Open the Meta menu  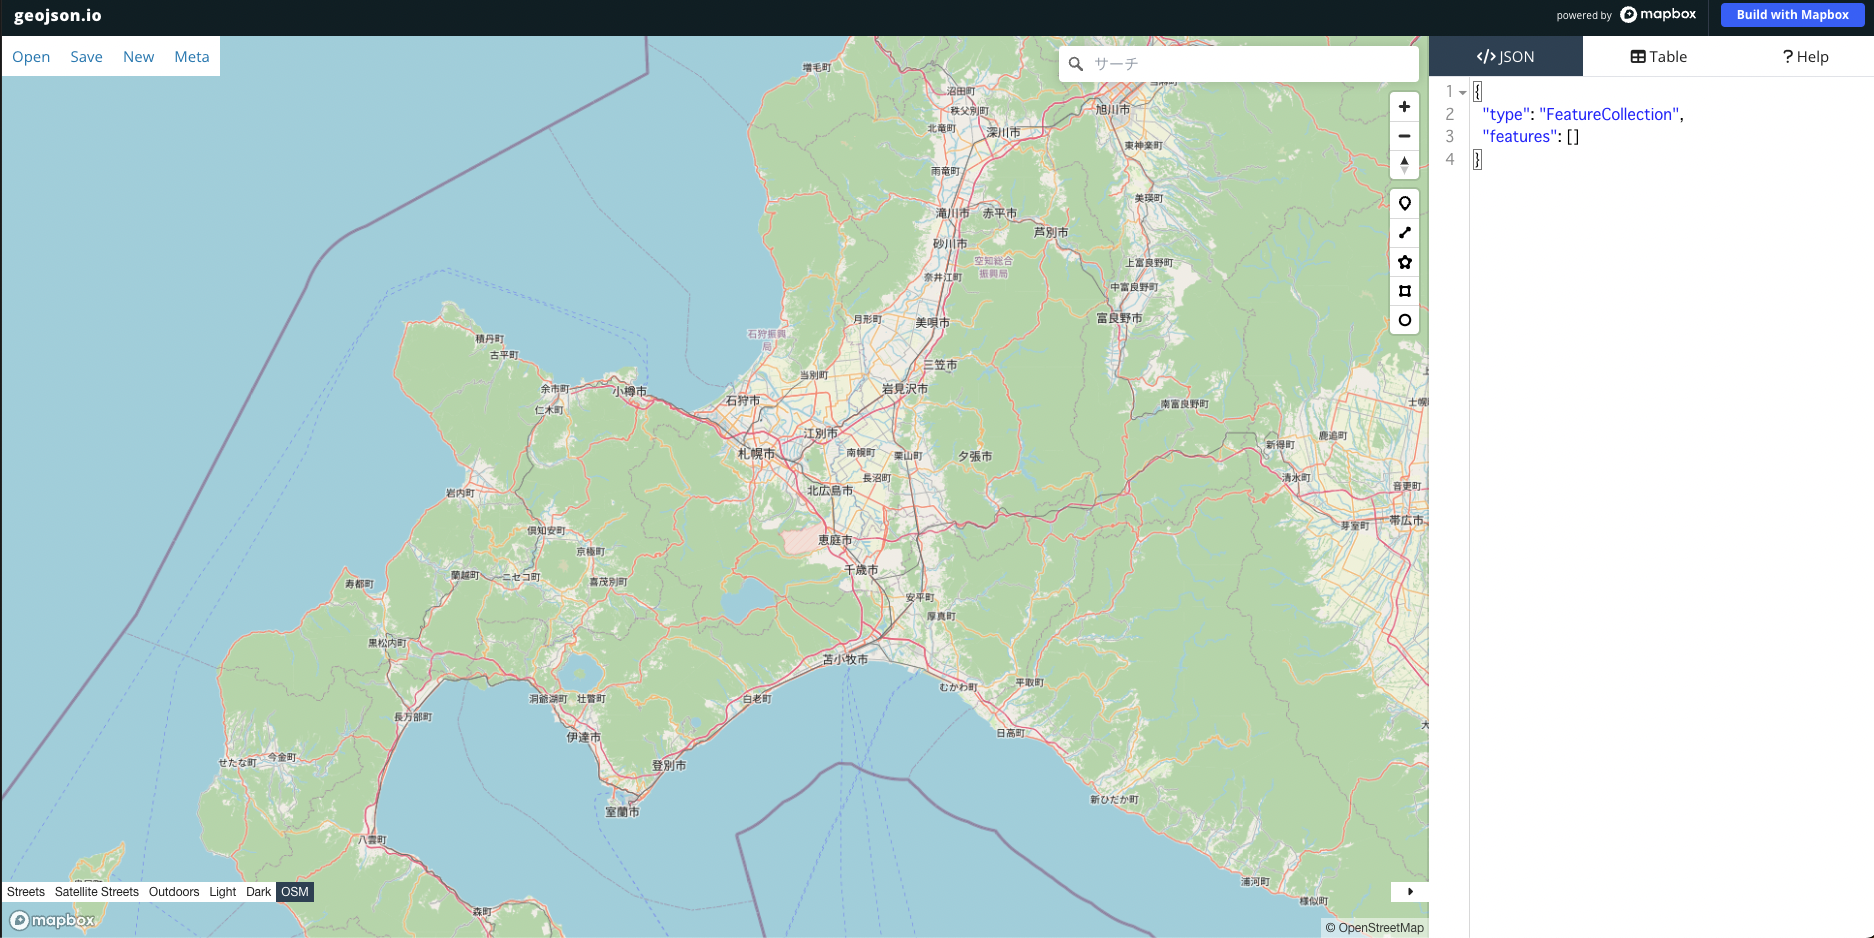coord(191,56)
